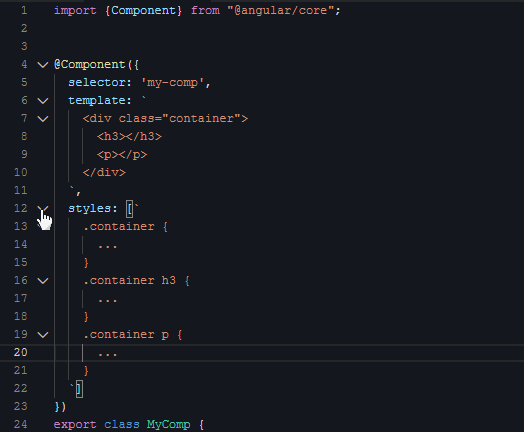524x432 pixels.
Task: Fold the .container p rule at line 19
Action: 43,335
